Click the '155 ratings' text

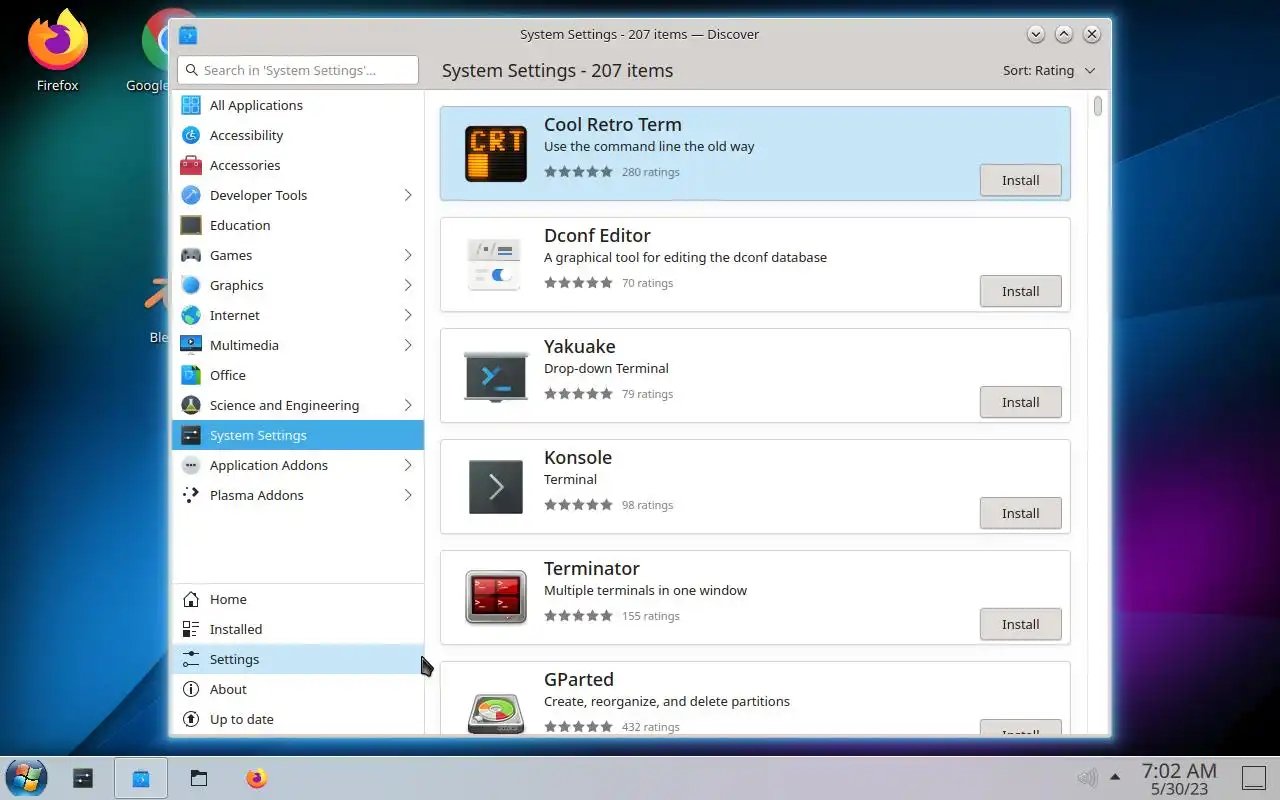pos(650,616)
